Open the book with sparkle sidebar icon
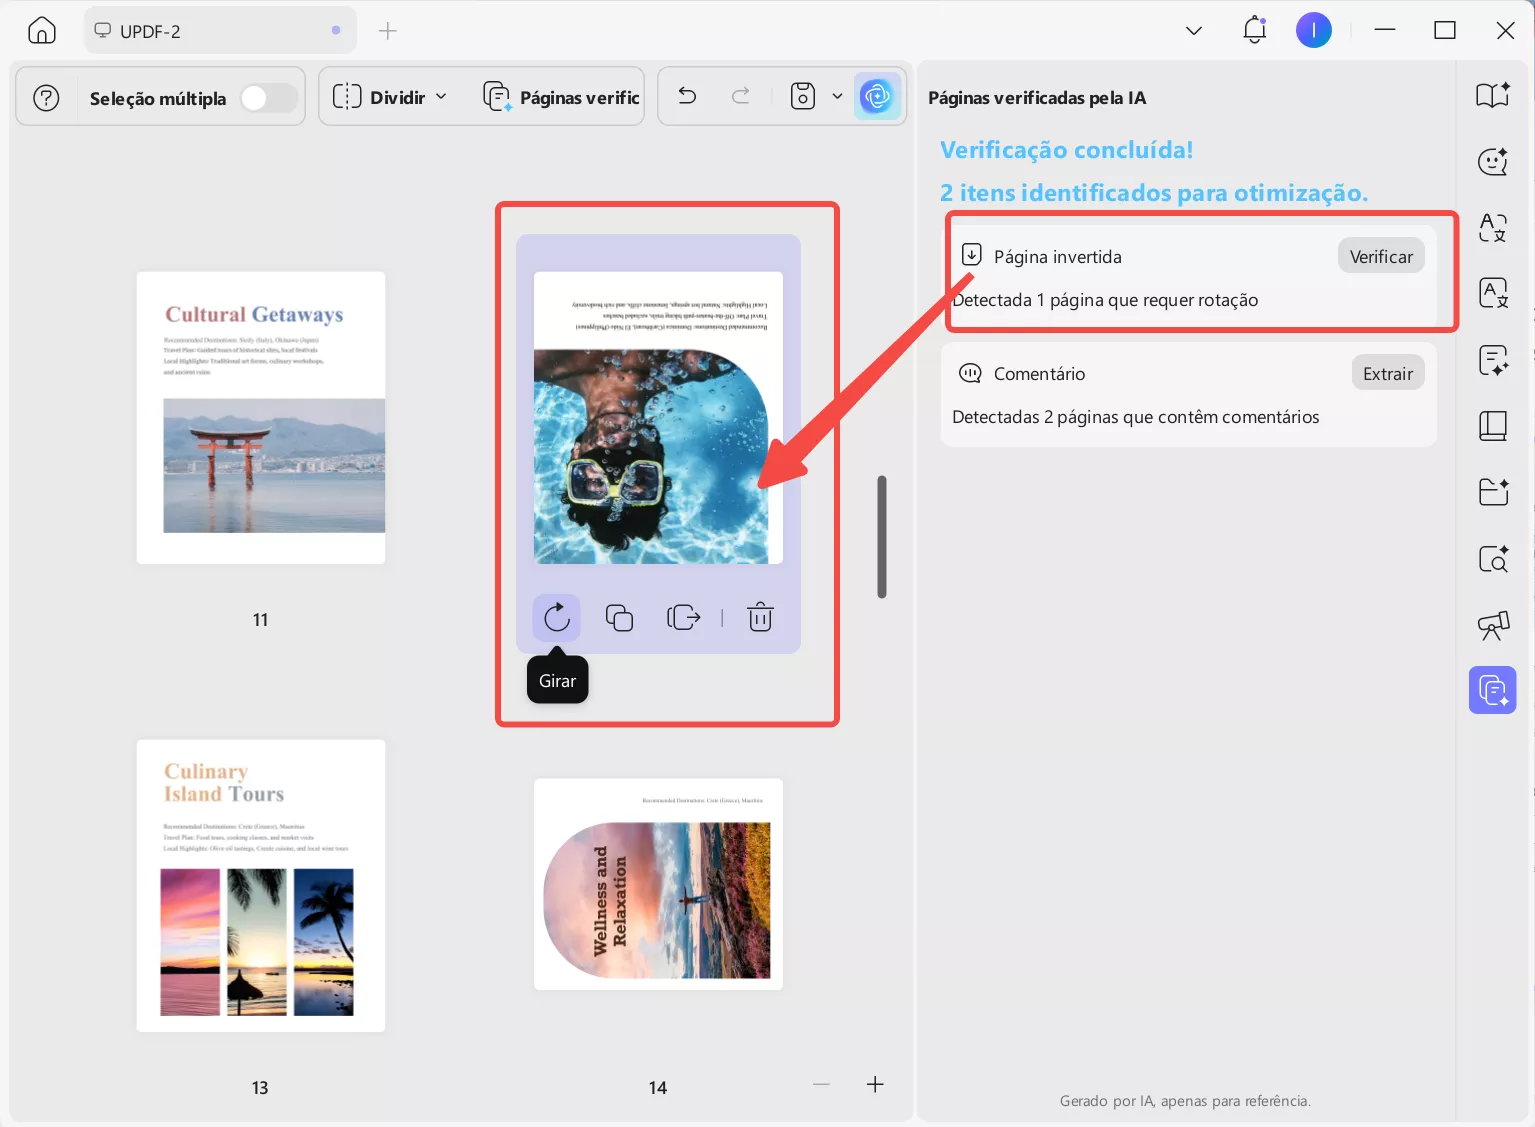1535x1127 pixels. click(x=1493, y=95)
